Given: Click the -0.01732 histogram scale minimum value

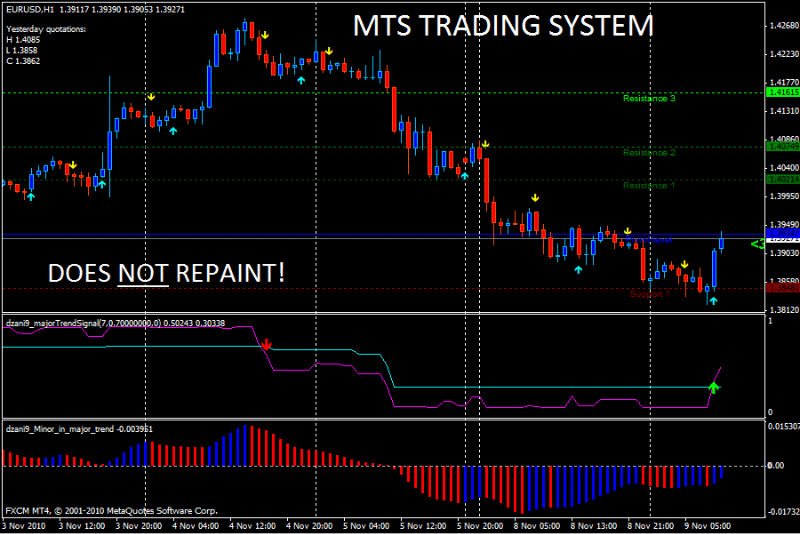Looking at the screenshot, I should [783, 511].
